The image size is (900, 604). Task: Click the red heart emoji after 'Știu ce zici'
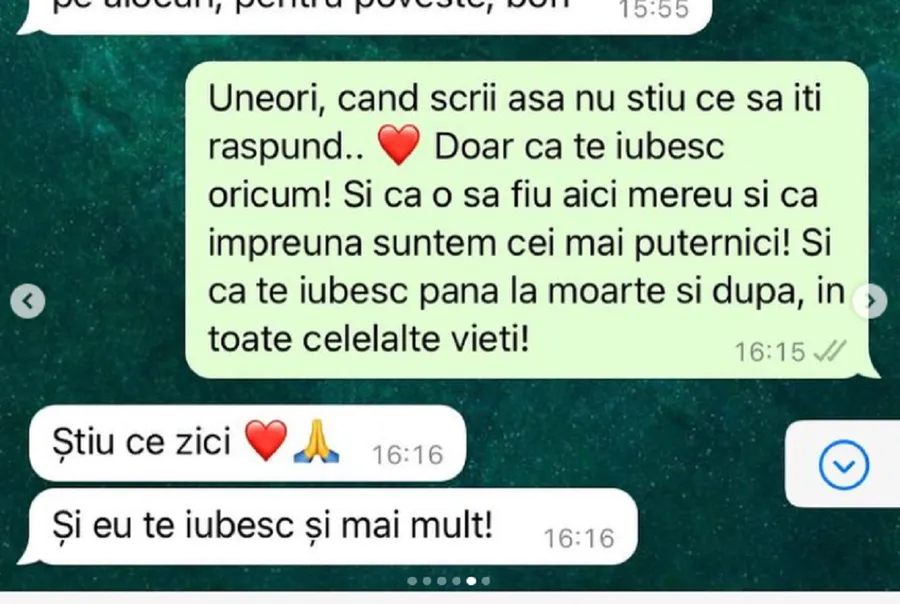(x=266, y=440)
